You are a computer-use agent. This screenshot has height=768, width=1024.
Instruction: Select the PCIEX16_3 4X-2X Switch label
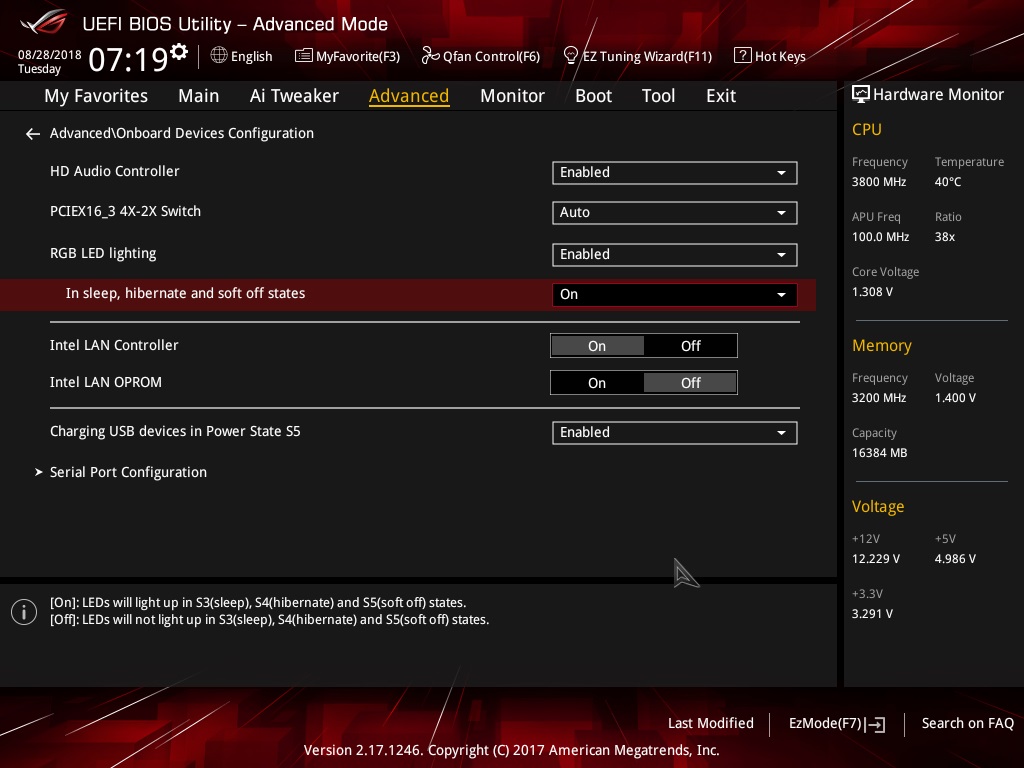(x=125, y=212)
